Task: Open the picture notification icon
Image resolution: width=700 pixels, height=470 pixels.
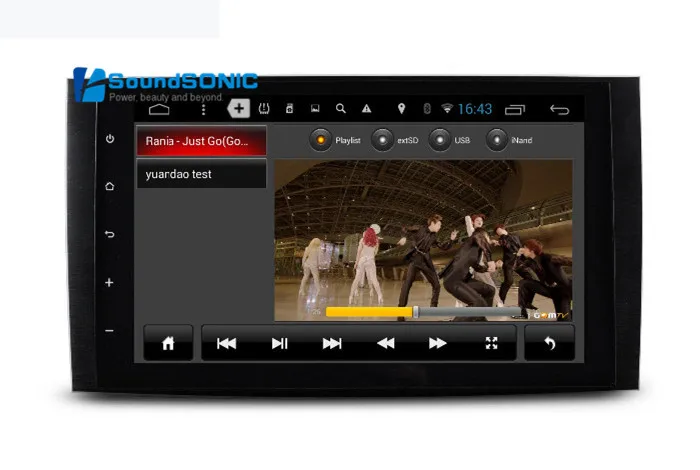Action: [315, 108]
